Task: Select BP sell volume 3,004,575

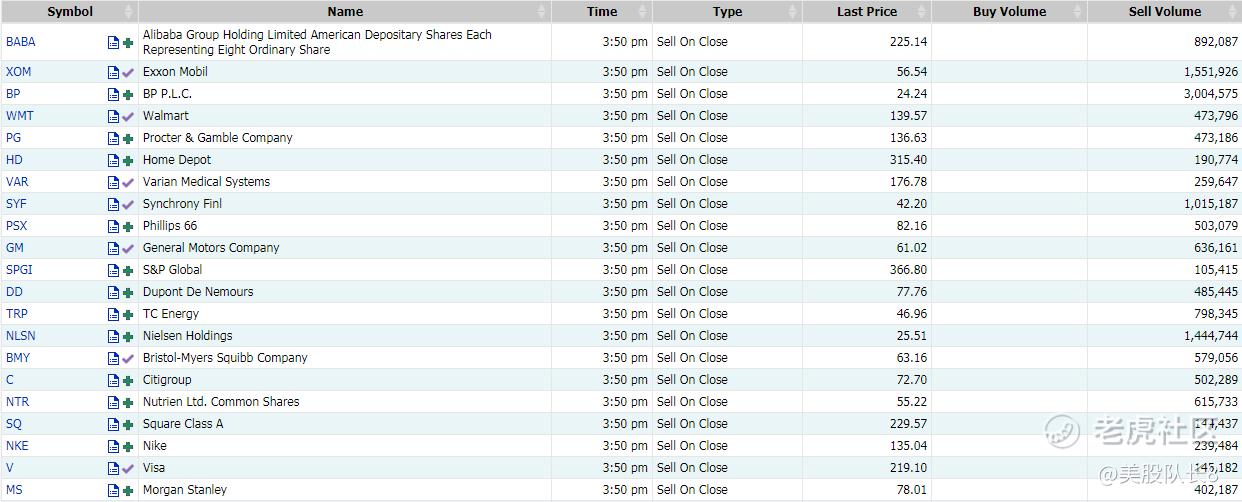Action: pos(1210,94)
